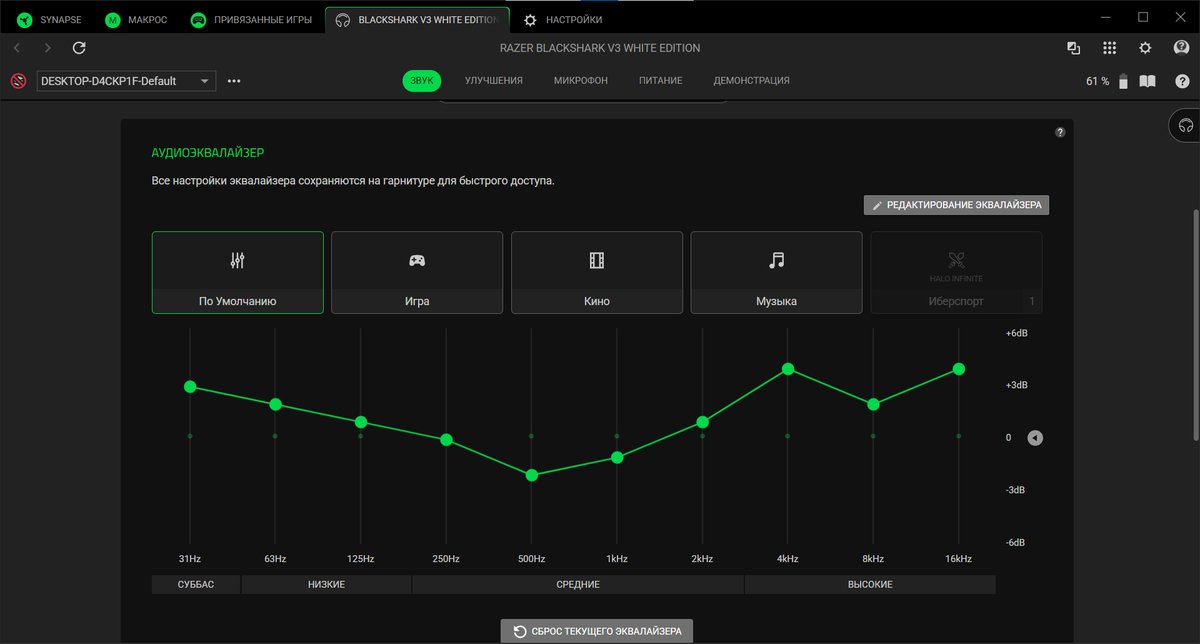This screenshot has width=1200, height=644.
Task: Select the Питание sub-tab
Action: [x=661, y=81]
